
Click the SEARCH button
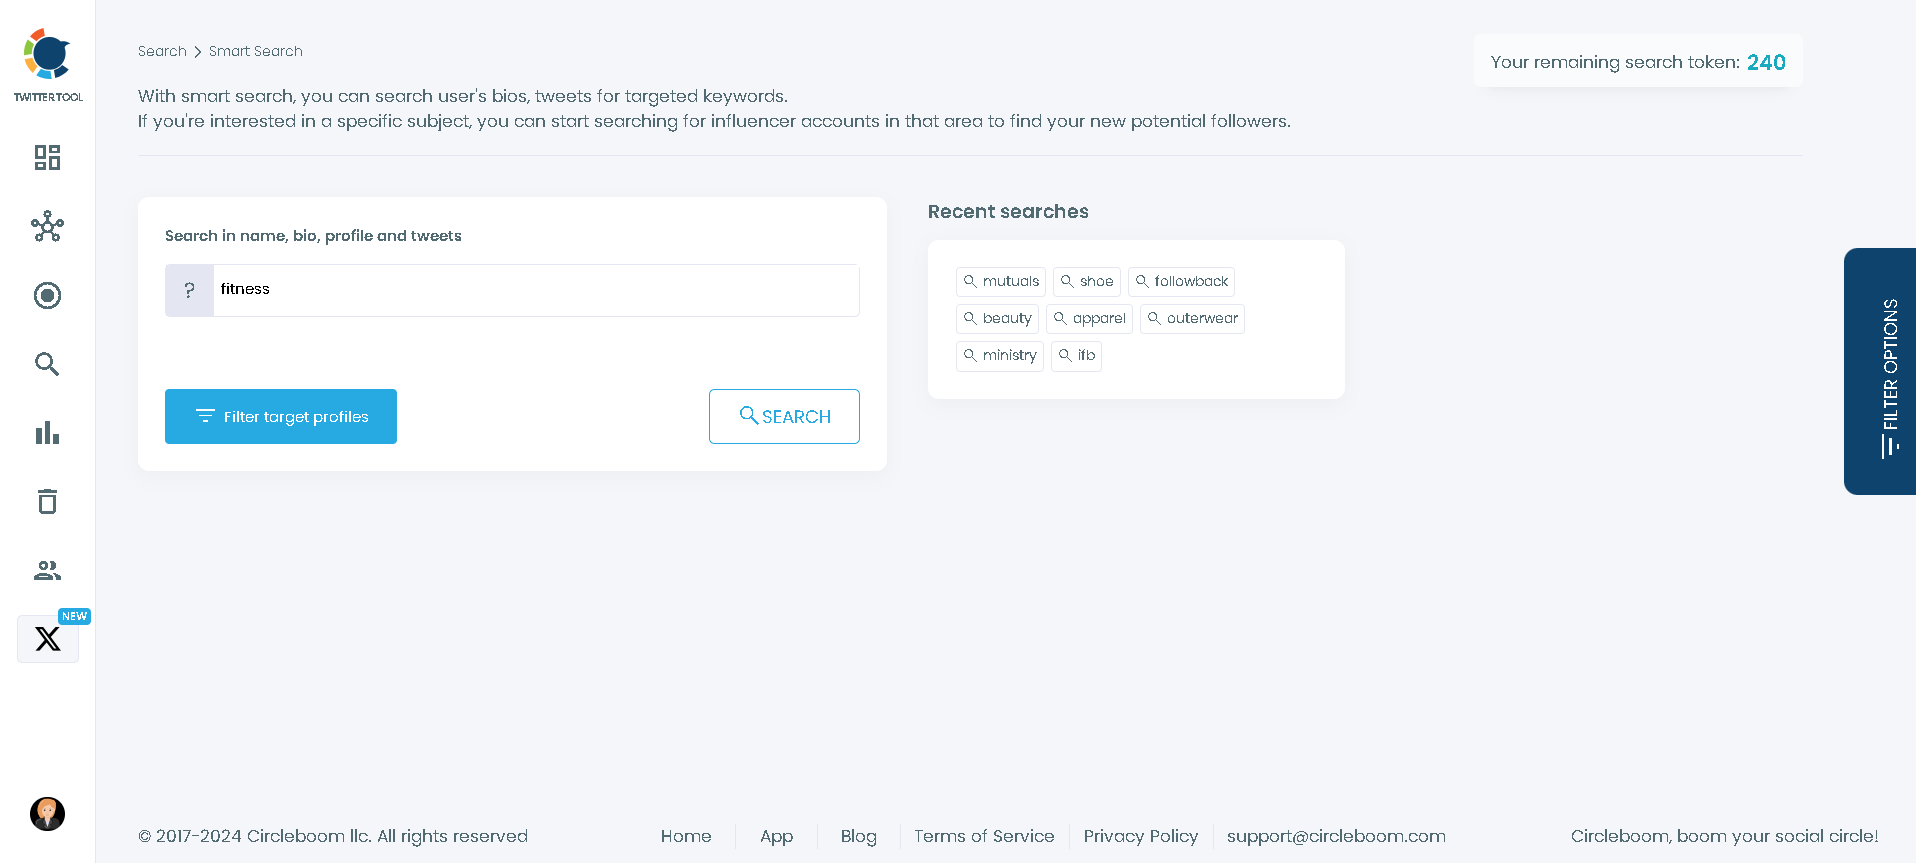coord(784,416)
